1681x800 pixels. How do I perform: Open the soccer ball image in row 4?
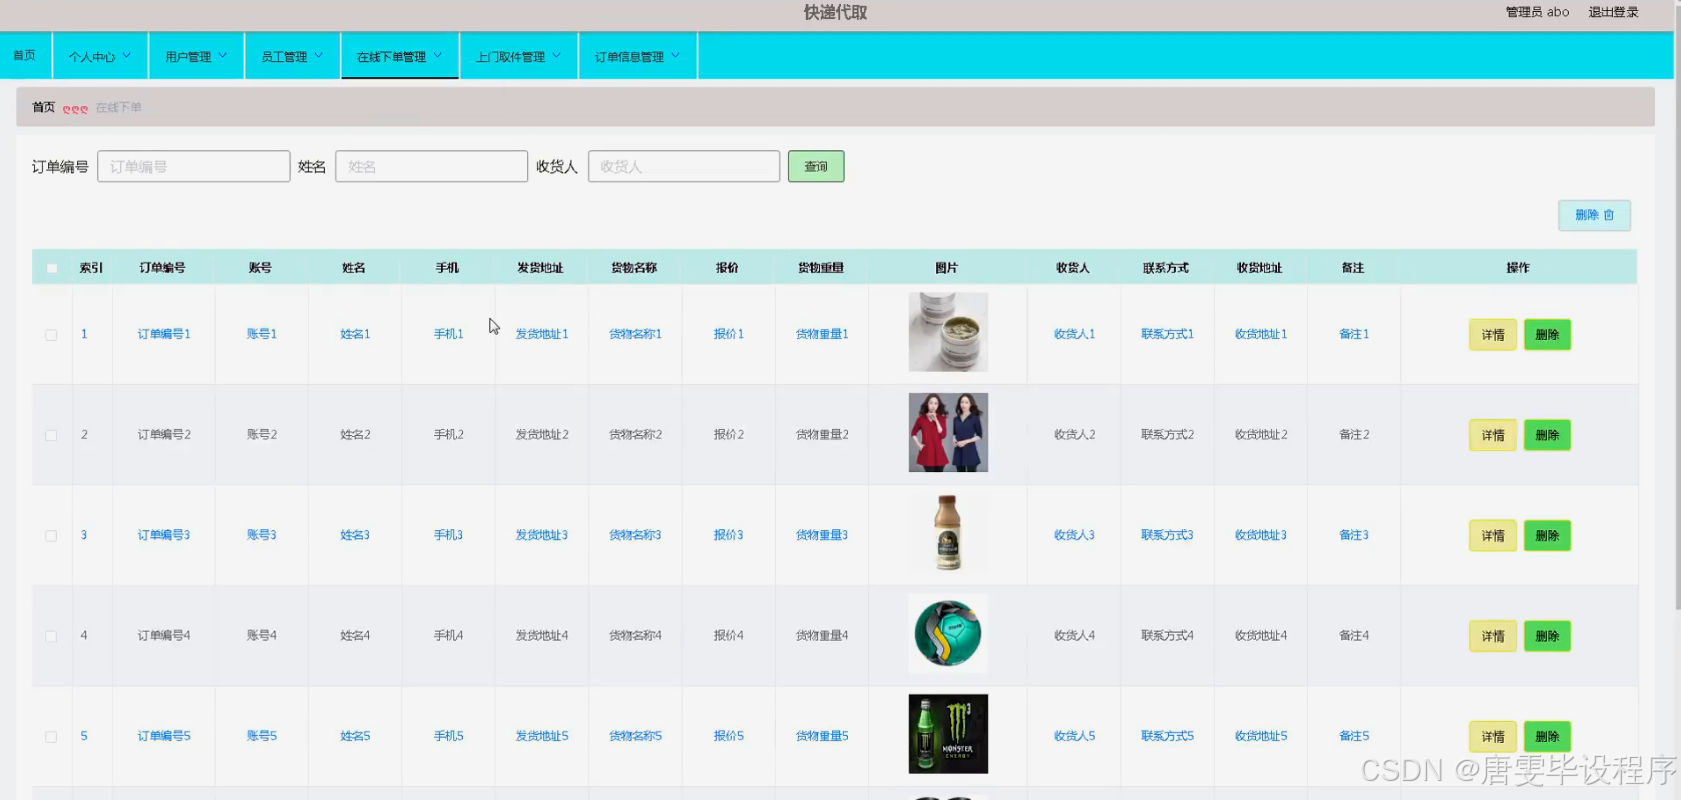948,633
